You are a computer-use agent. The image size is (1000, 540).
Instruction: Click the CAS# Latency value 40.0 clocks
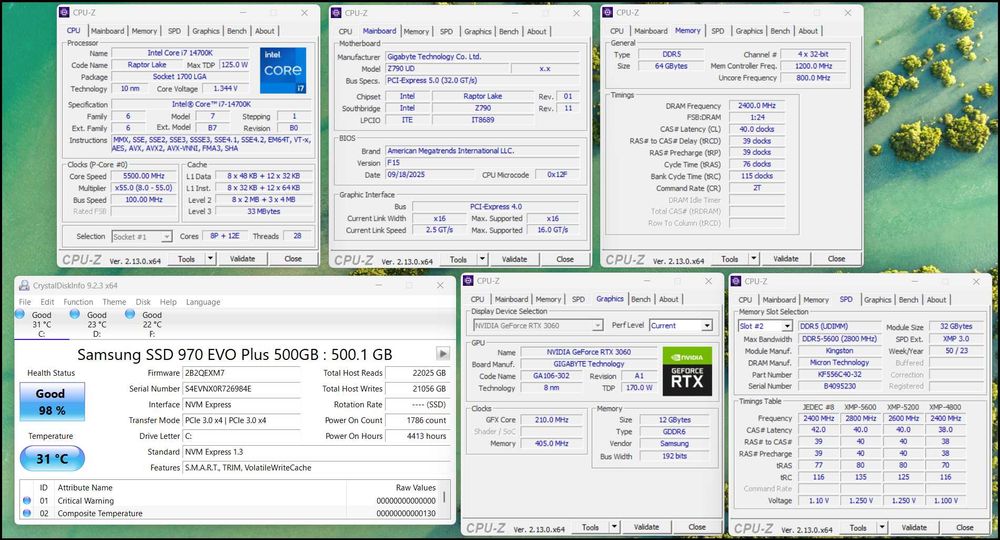point(756,129)
